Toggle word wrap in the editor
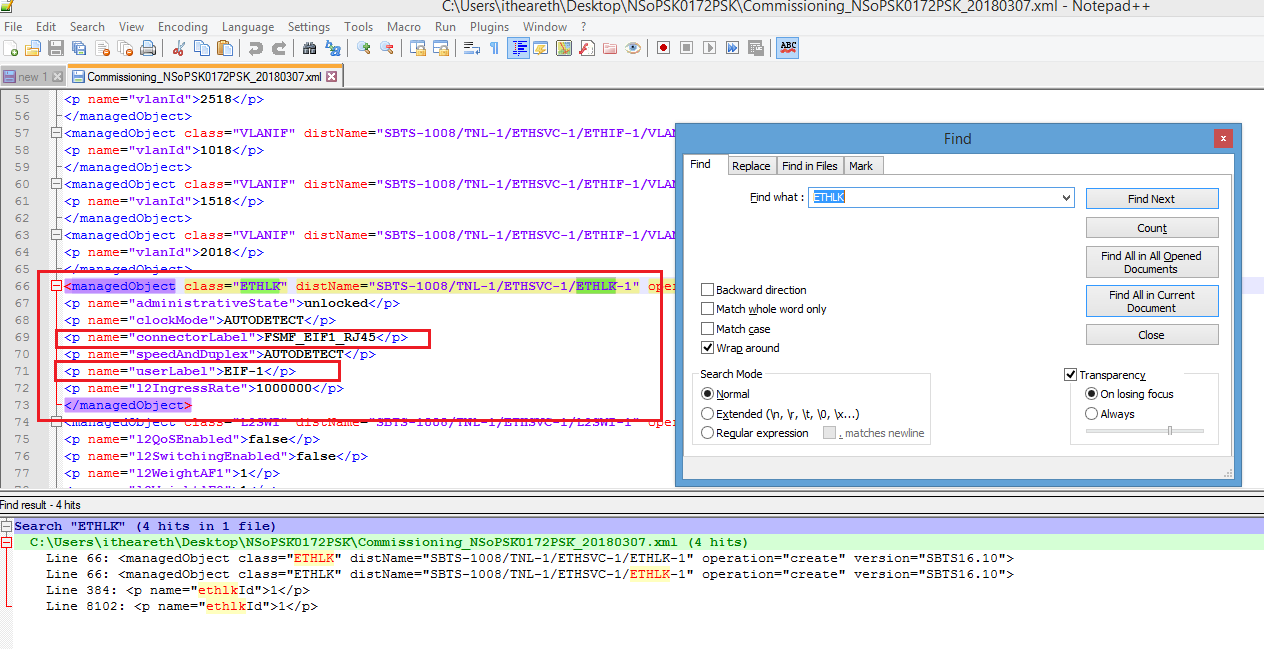Screen dimensions: 1264x649 click(x=472, y=47)
